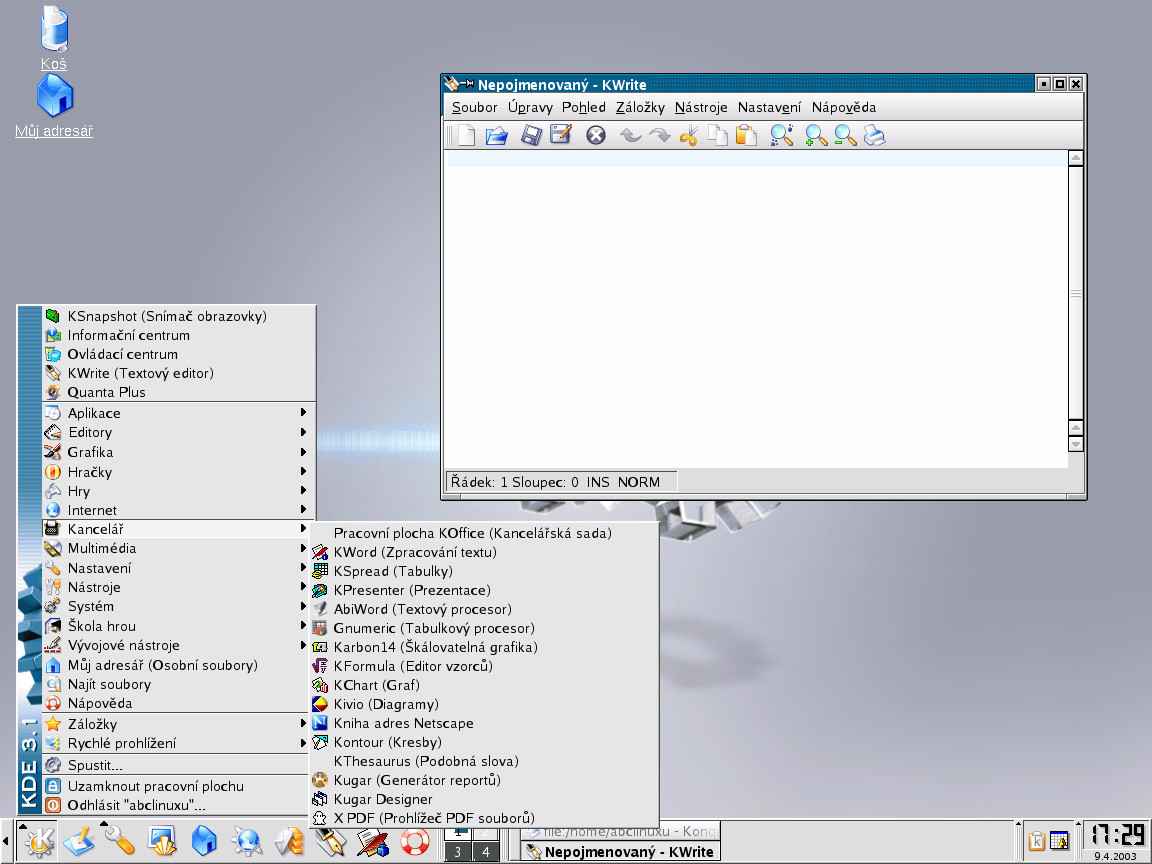Open the Úpravy menu in KWrite

pyautogui.click(x=530, y=107)
